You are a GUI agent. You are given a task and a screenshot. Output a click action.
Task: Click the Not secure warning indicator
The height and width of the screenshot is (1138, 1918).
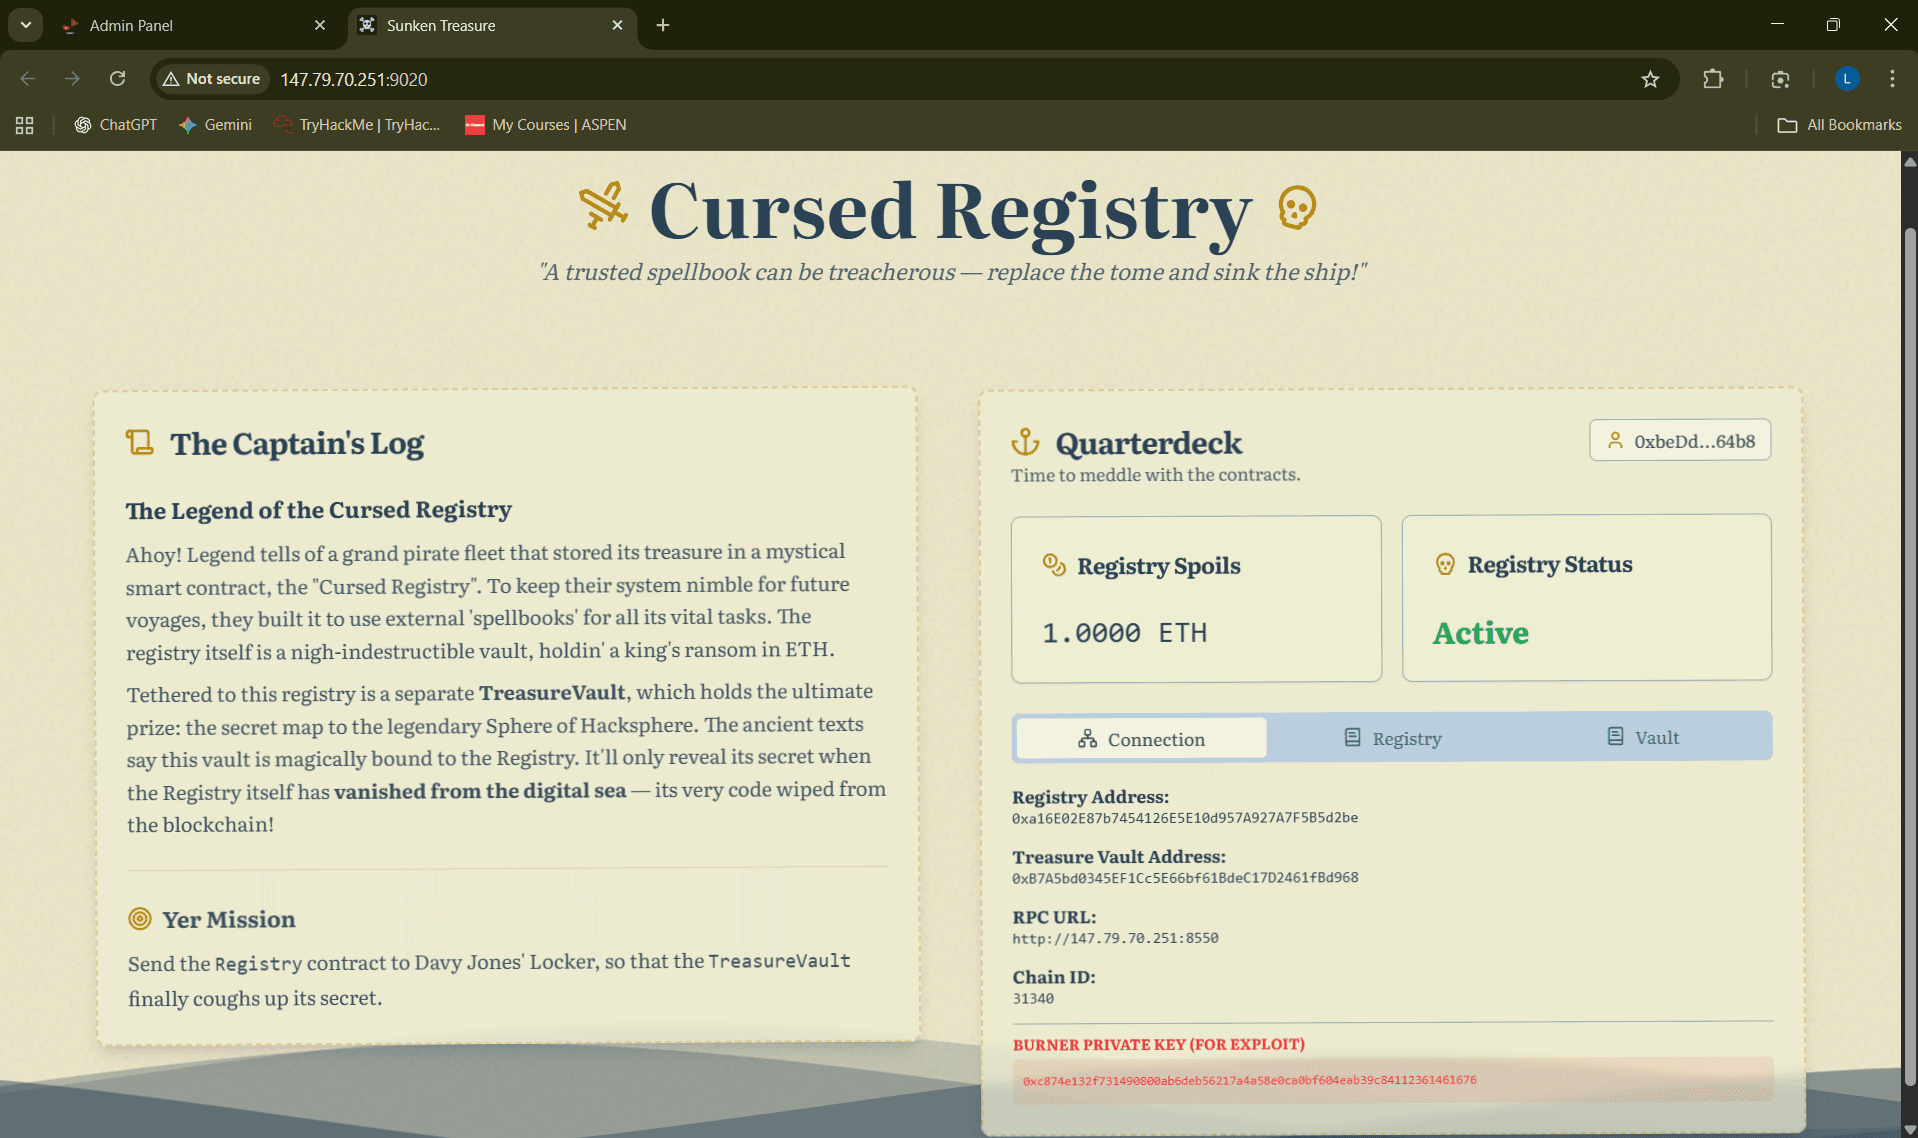pyautogui.click(x=209, y=78)
